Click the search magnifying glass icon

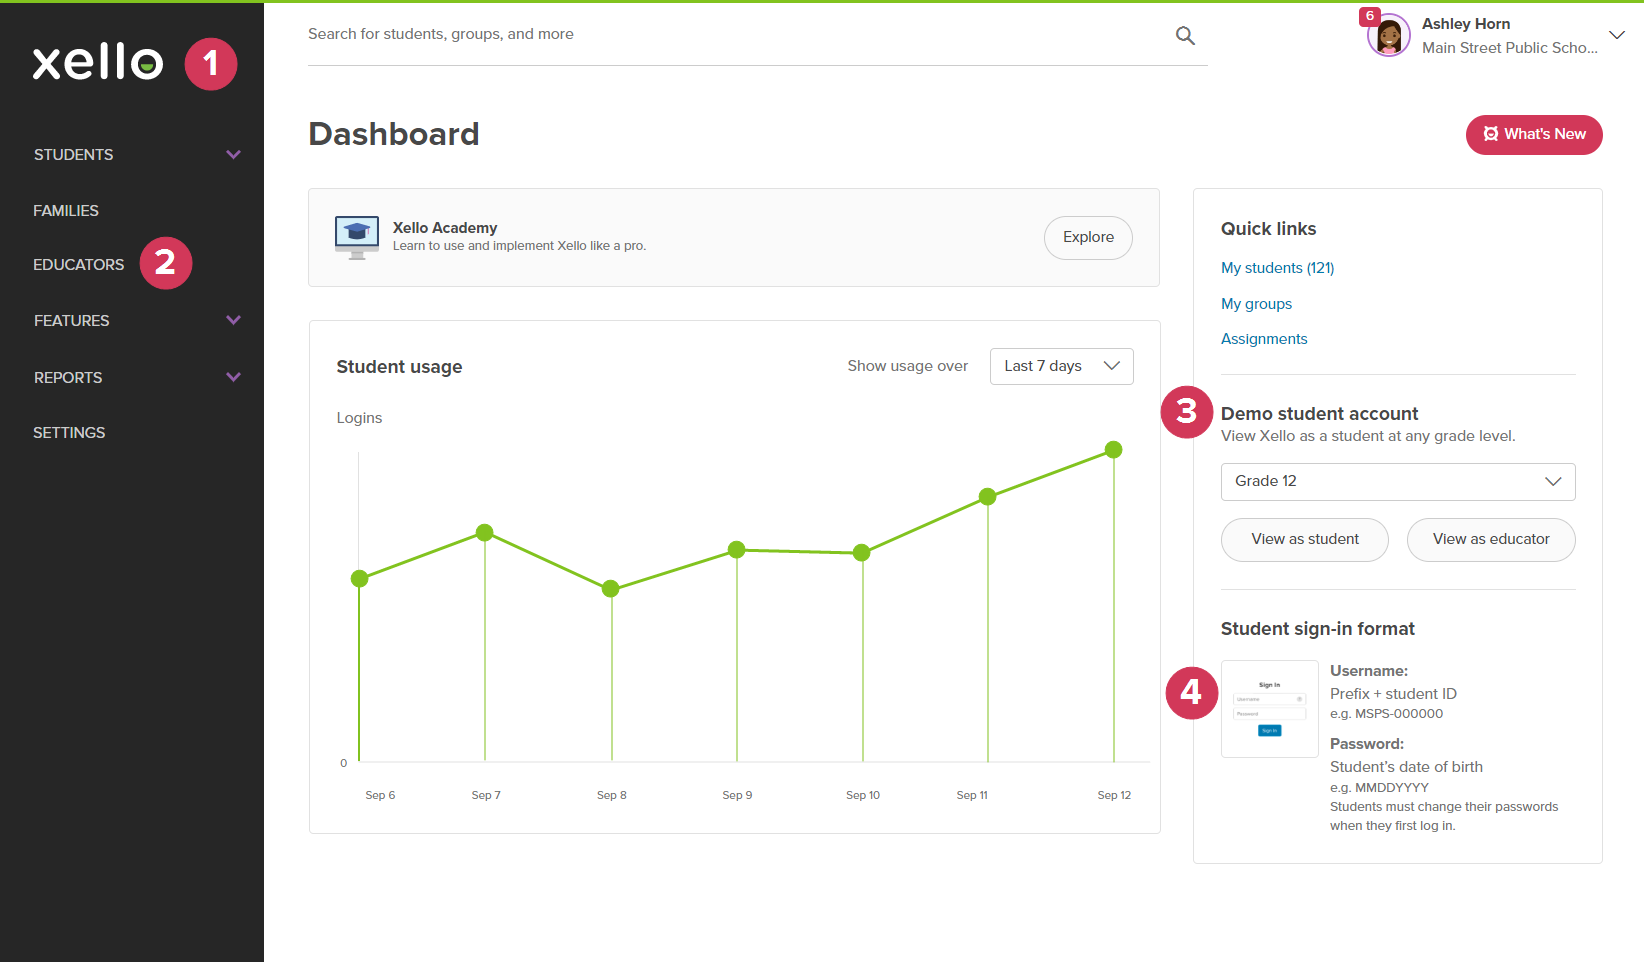point(1185,35)
